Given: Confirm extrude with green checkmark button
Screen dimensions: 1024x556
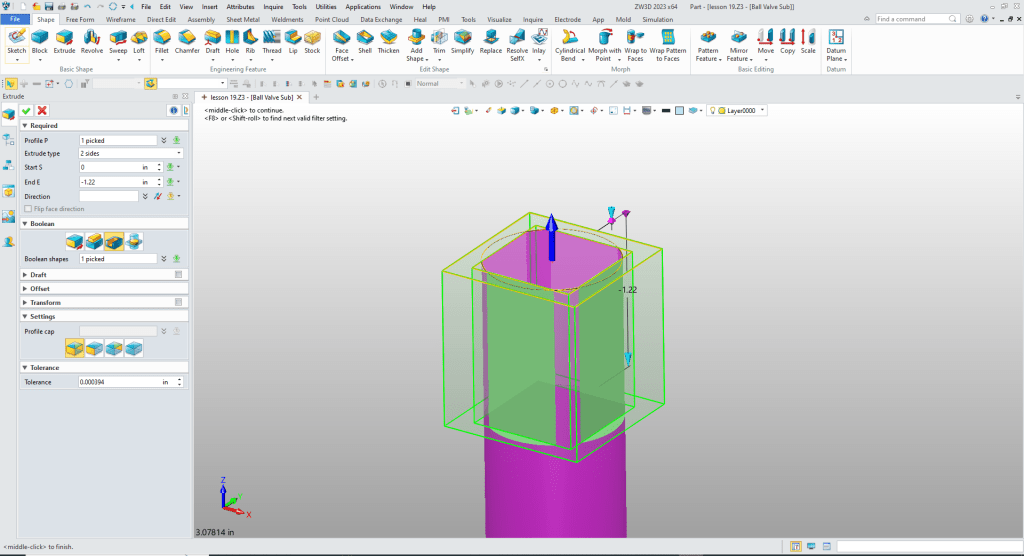Looking at the screenshot, I should pos(26,110).
